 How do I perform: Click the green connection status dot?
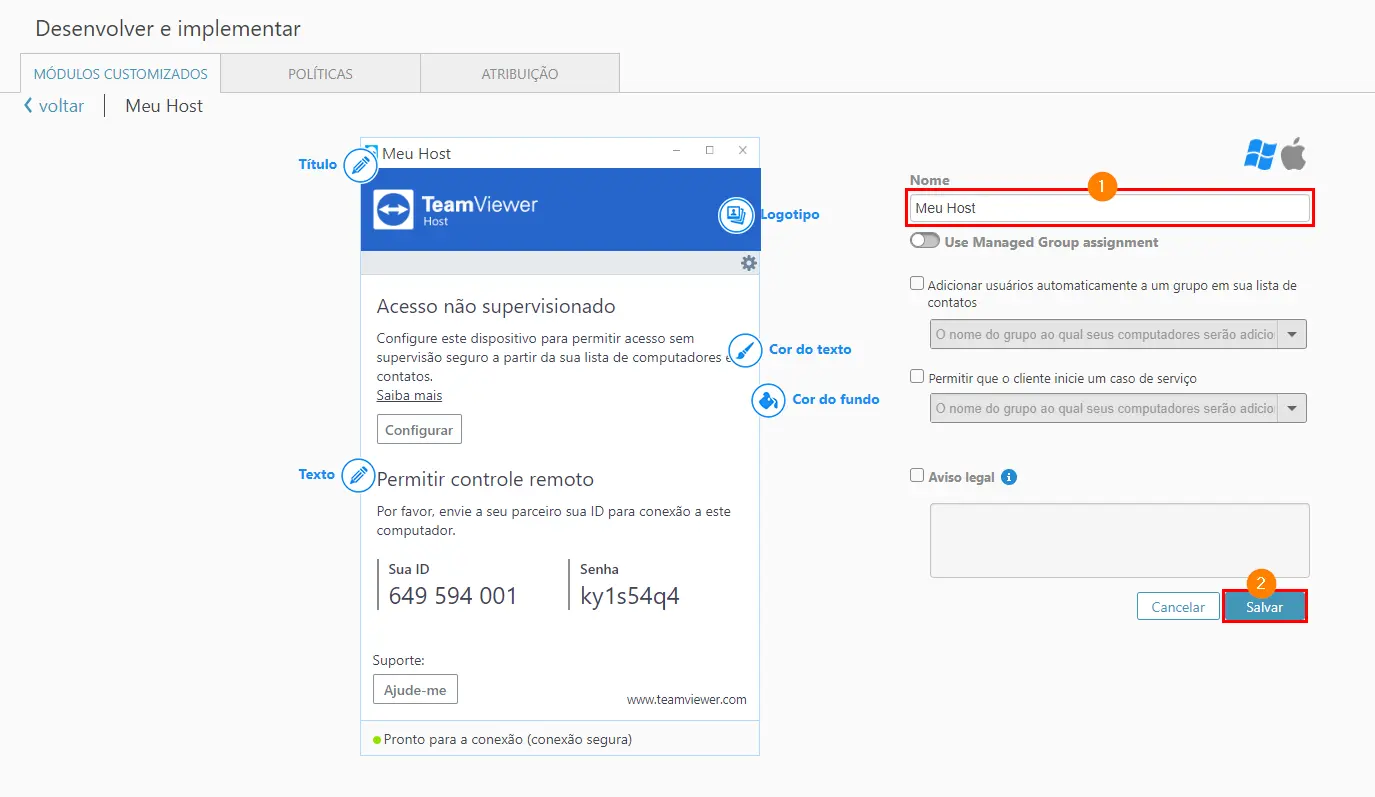click(377, 740)
